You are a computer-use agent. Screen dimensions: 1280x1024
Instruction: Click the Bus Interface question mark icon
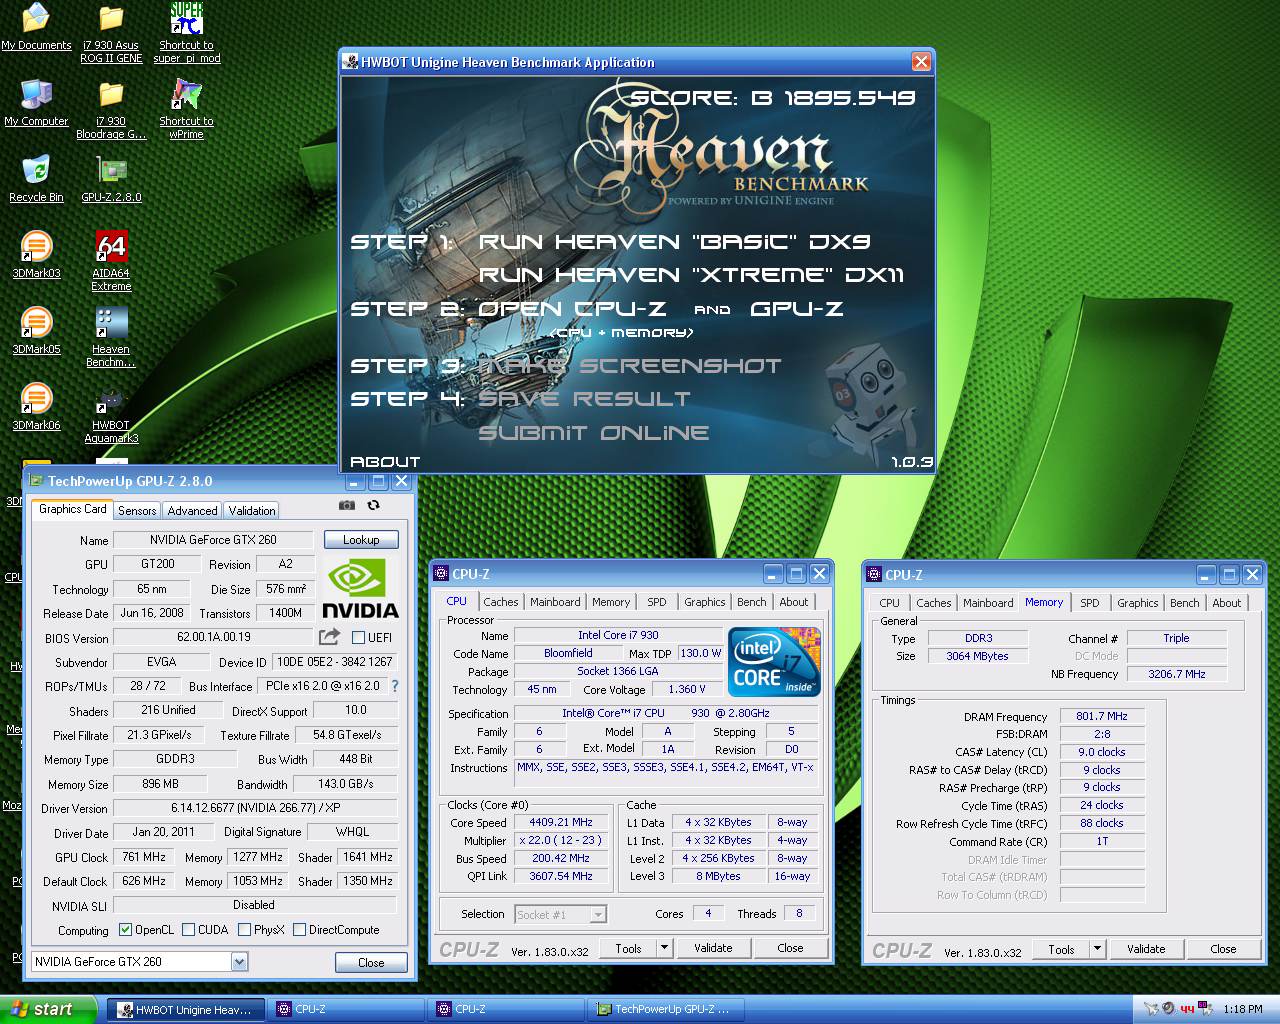pyautogui.click(x=394, y=686)
